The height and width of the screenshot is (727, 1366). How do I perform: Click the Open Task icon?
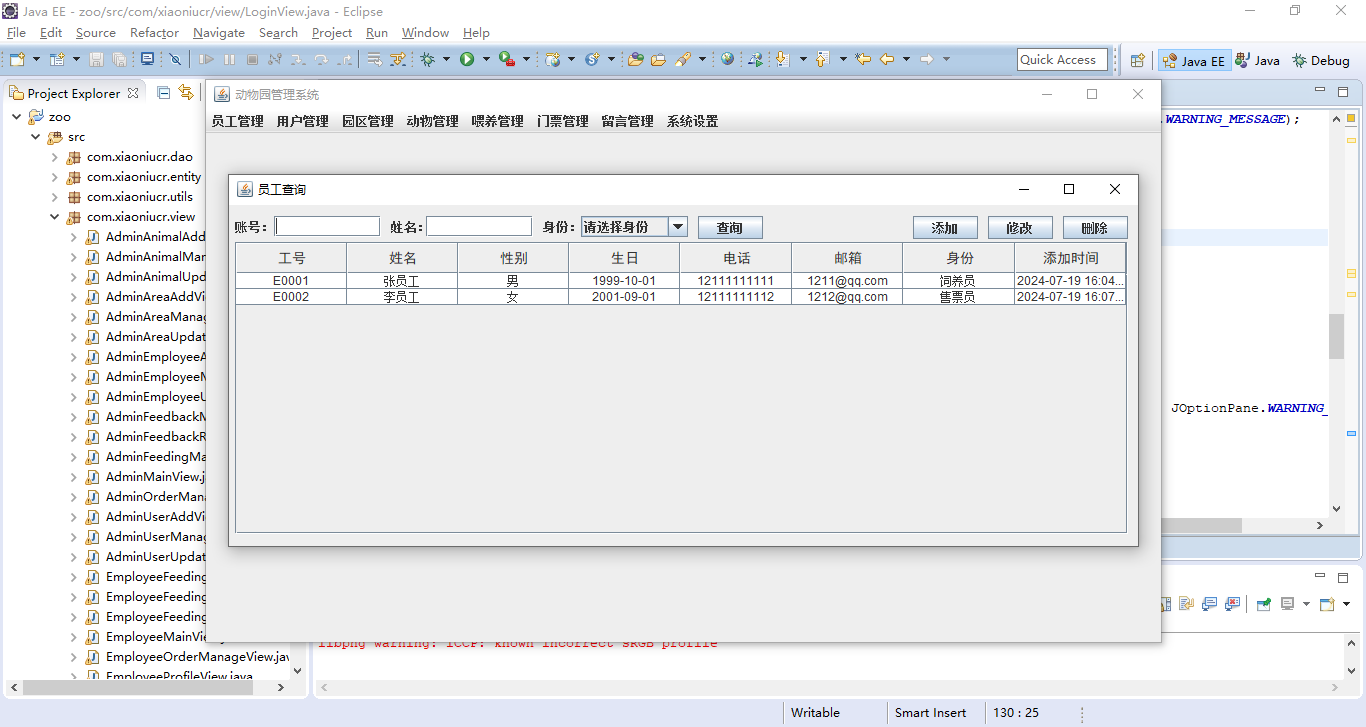(x=658, y=60)
